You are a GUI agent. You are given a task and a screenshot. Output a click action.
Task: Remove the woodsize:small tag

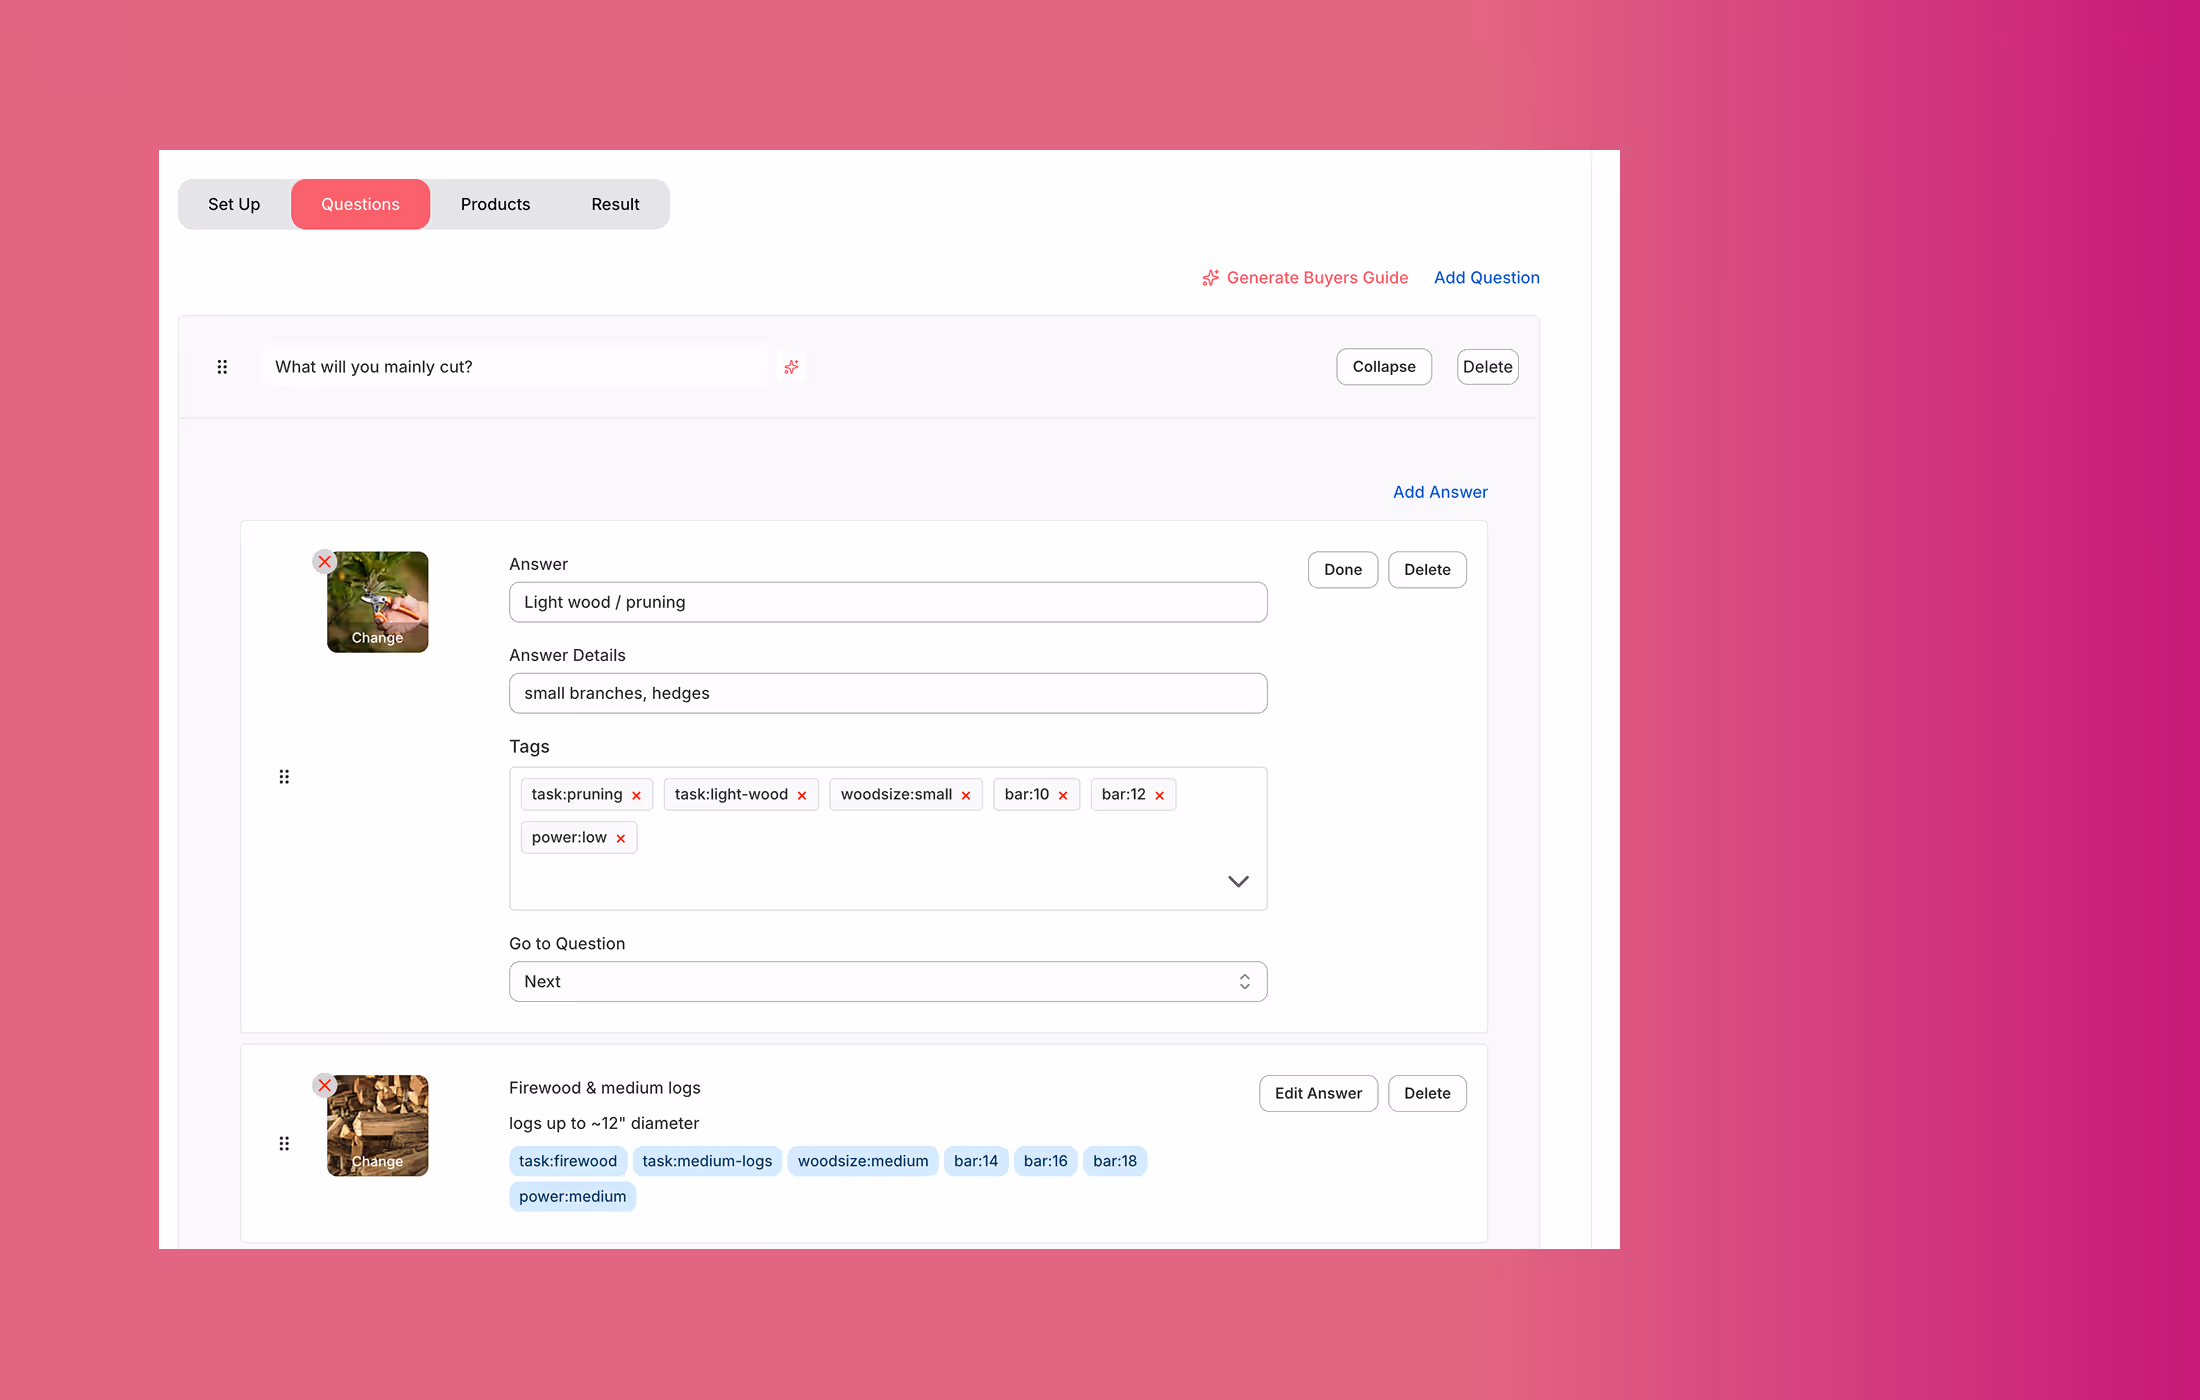tap(966, 795)
